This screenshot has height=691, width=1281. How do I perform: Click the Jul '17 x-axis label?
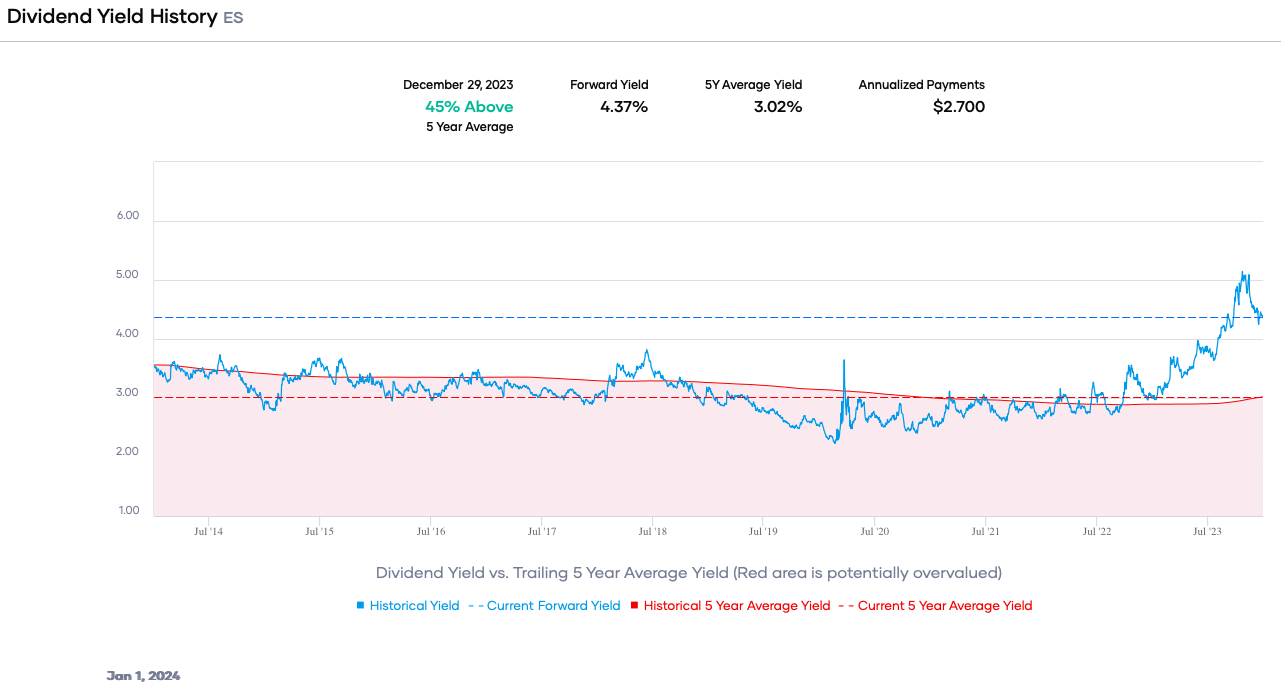pos(542,532)
